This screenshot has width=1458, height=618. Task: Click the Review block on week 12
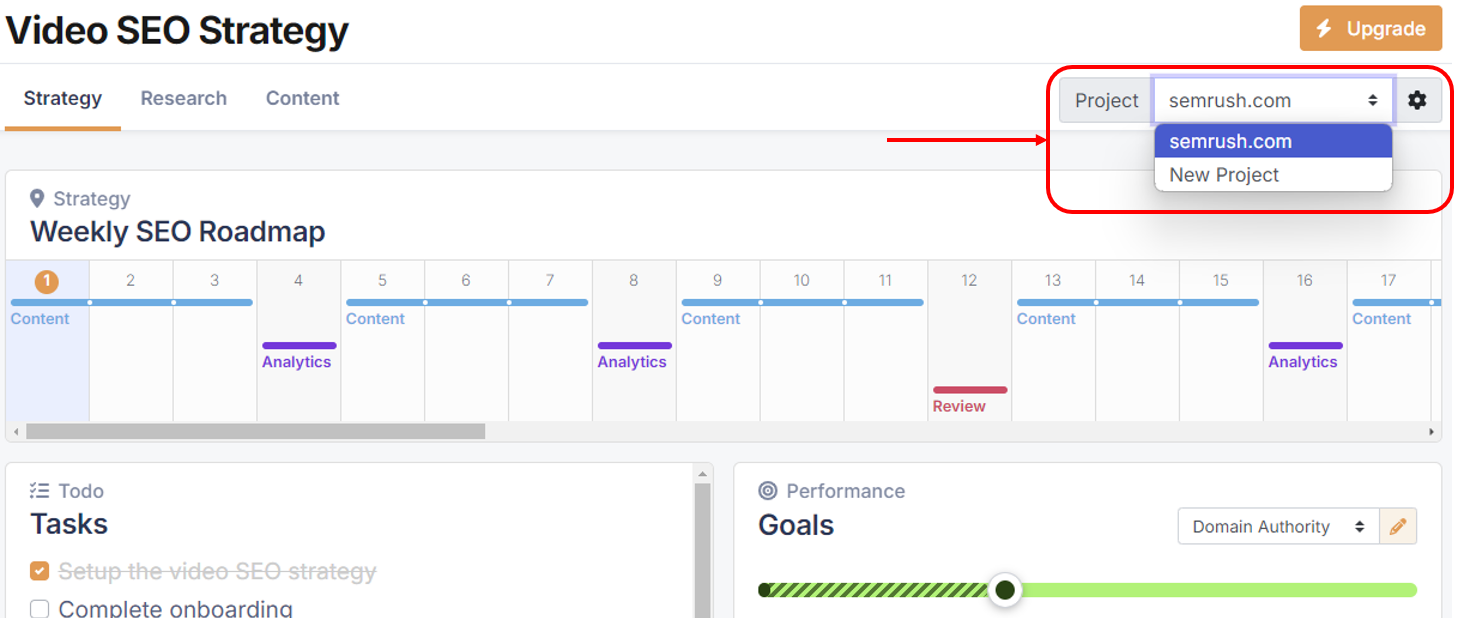pyautogui.click(x=968, y=390)
